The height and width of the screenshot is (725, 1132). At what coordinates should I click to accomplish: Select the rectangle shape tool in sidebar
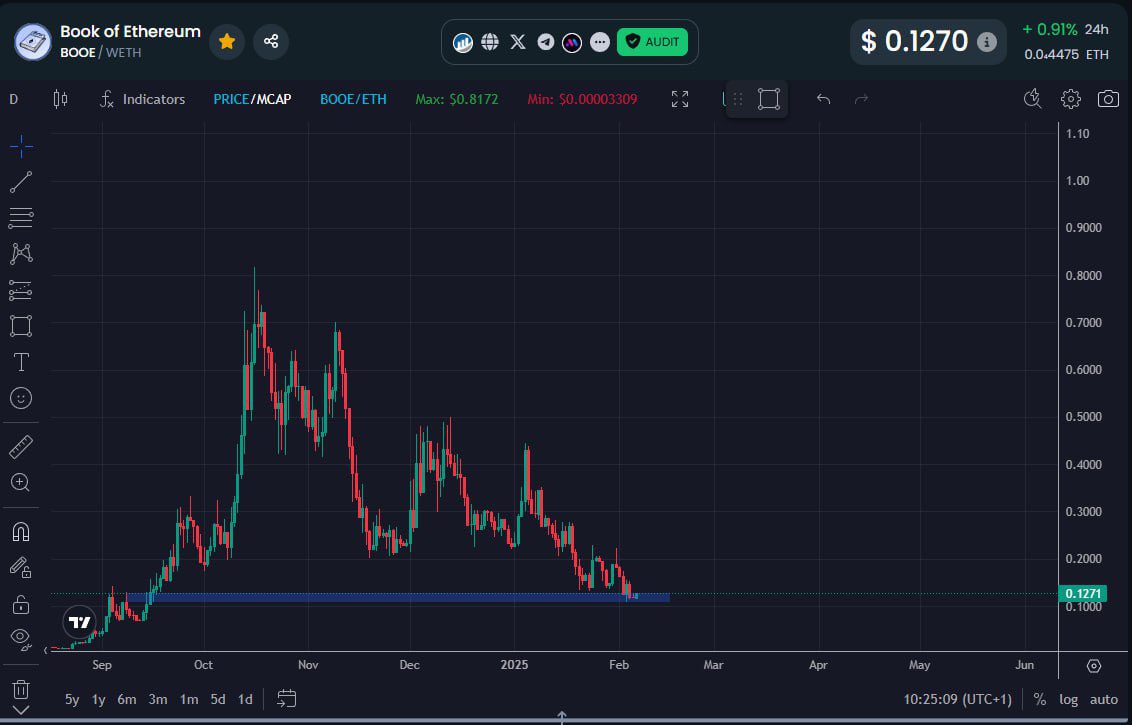(x=21, y=326)
